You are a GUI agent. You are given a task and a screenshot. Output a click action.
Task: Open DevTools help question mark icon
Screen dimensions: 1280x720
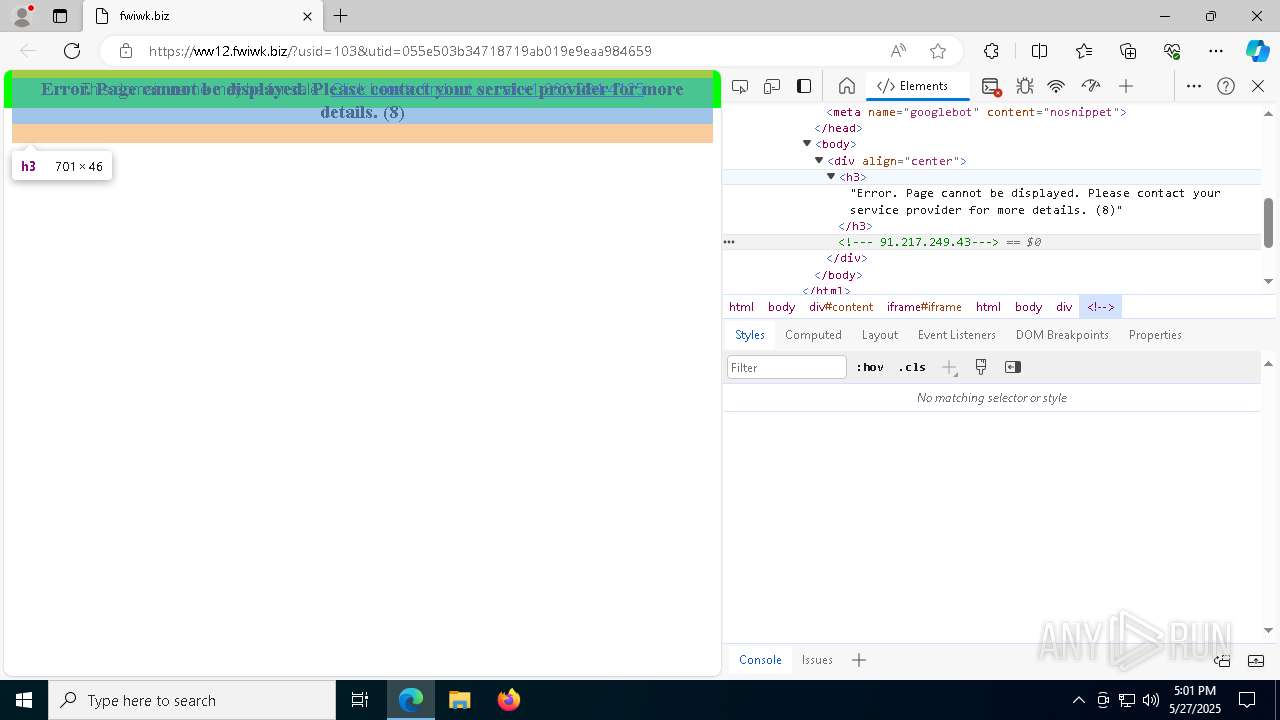[x=1226, y=86]
